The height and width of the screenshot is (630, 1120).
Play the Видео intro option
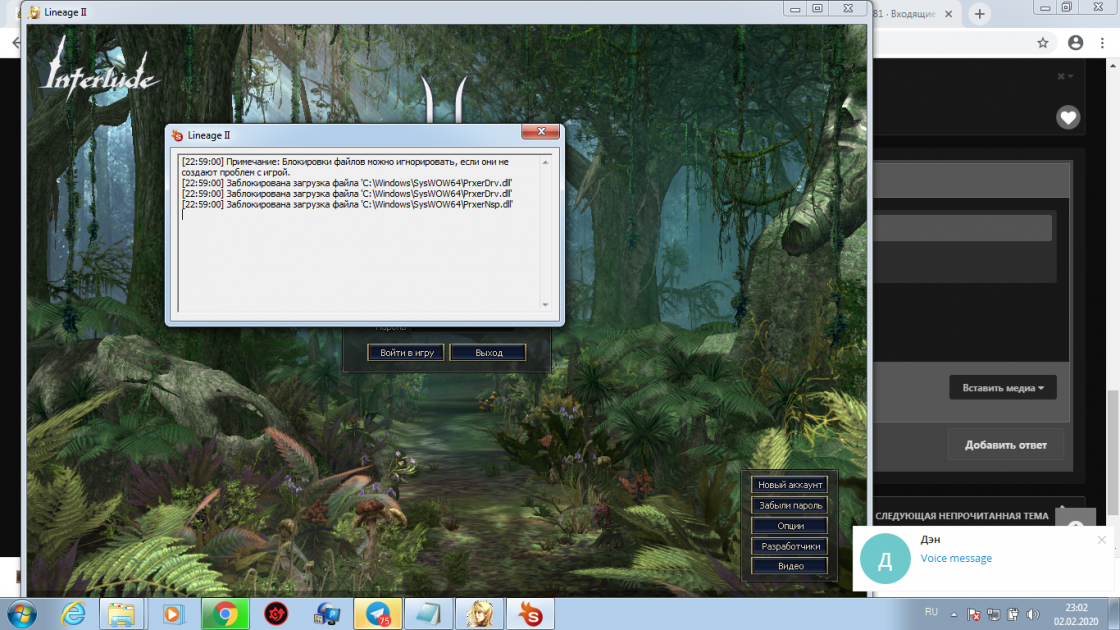[x=790, y=566]
